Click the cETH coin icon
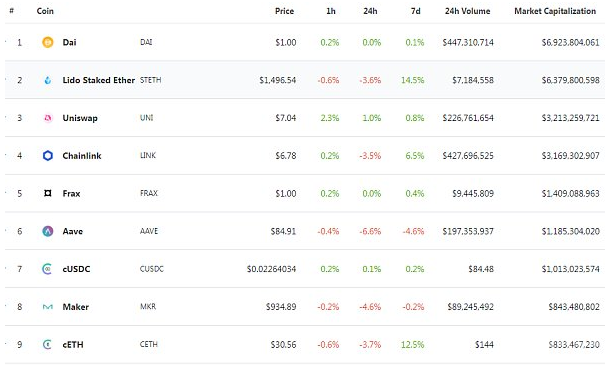The width and height of the screenshot is (615, 365). tap(47, 344)
